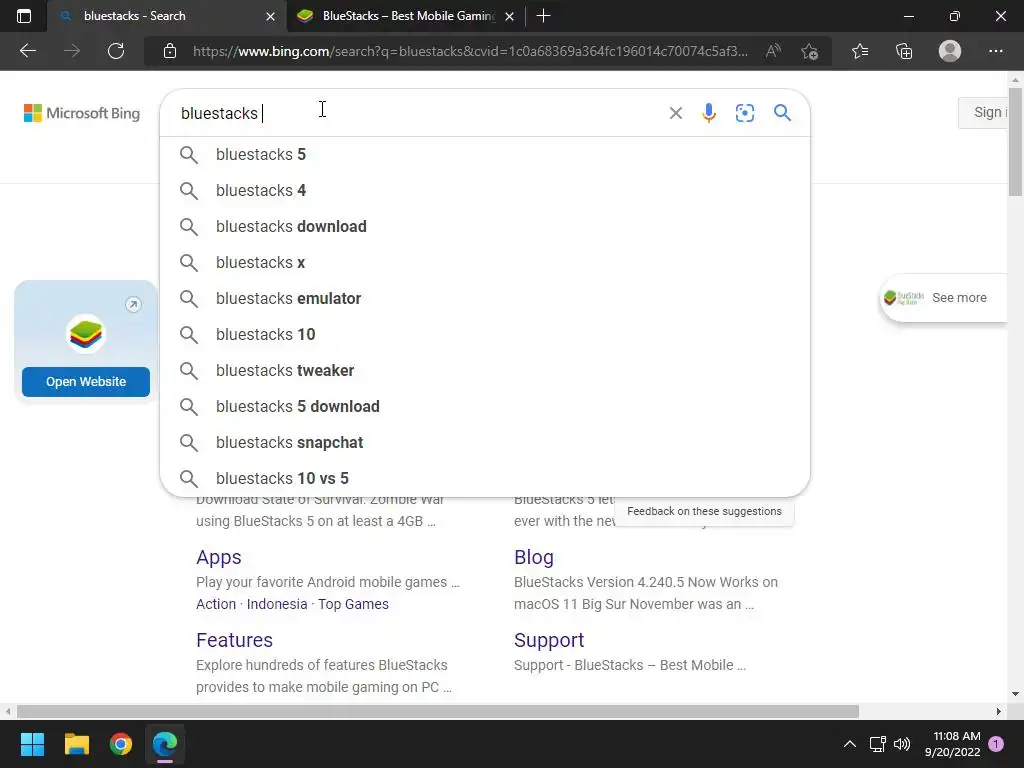Select suggestion "bluestacks 10 vs 5"
This screenshot has height=768, width=1024.
(x=485, y=478)
